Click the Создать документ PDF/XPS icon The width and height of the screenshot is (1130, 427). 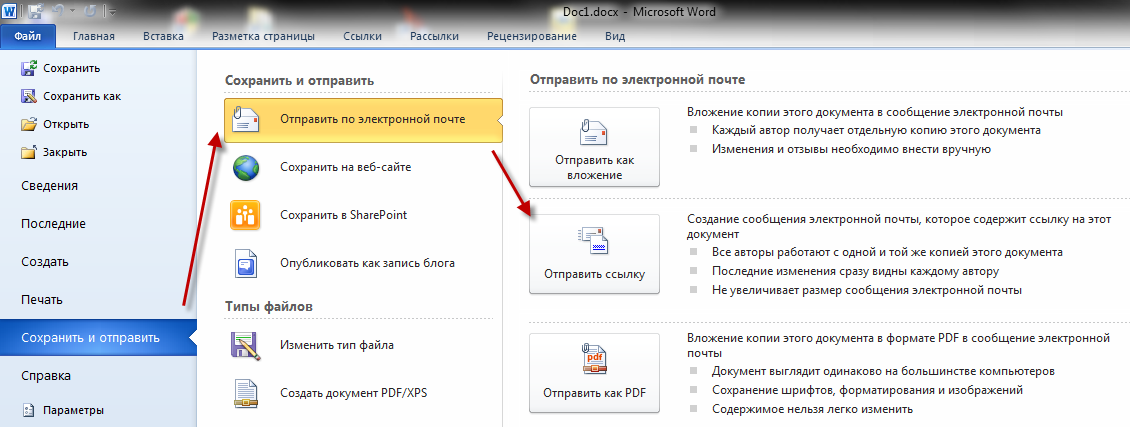point(246,394)
